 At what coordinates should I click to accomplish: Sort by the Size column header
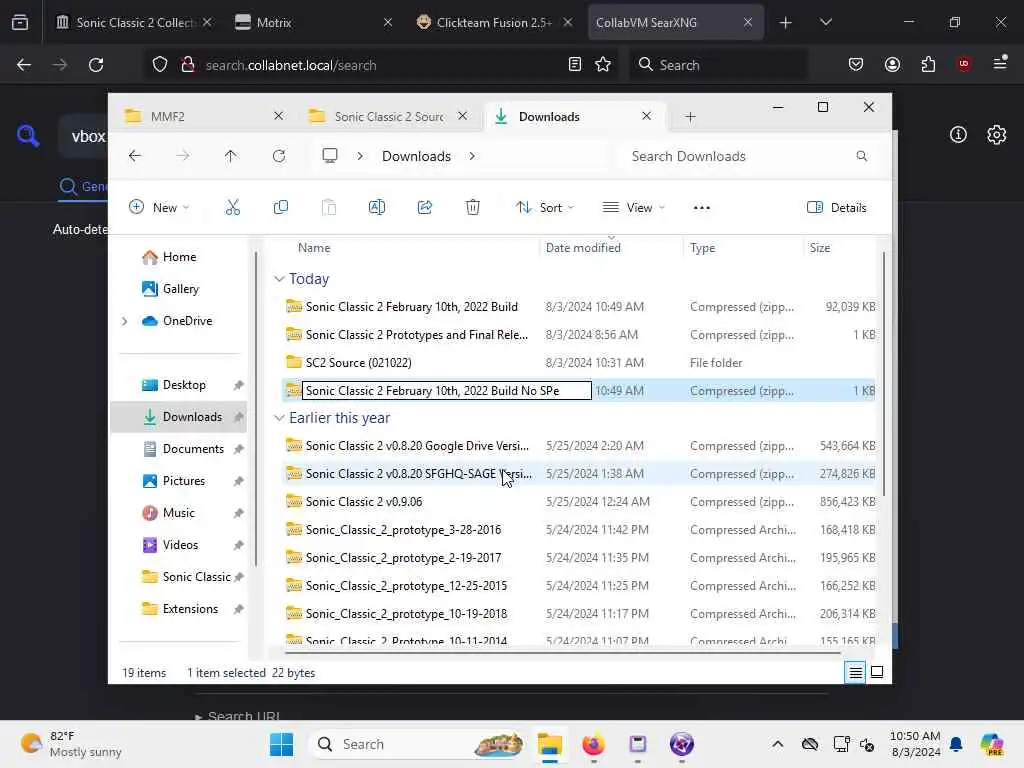820,248
